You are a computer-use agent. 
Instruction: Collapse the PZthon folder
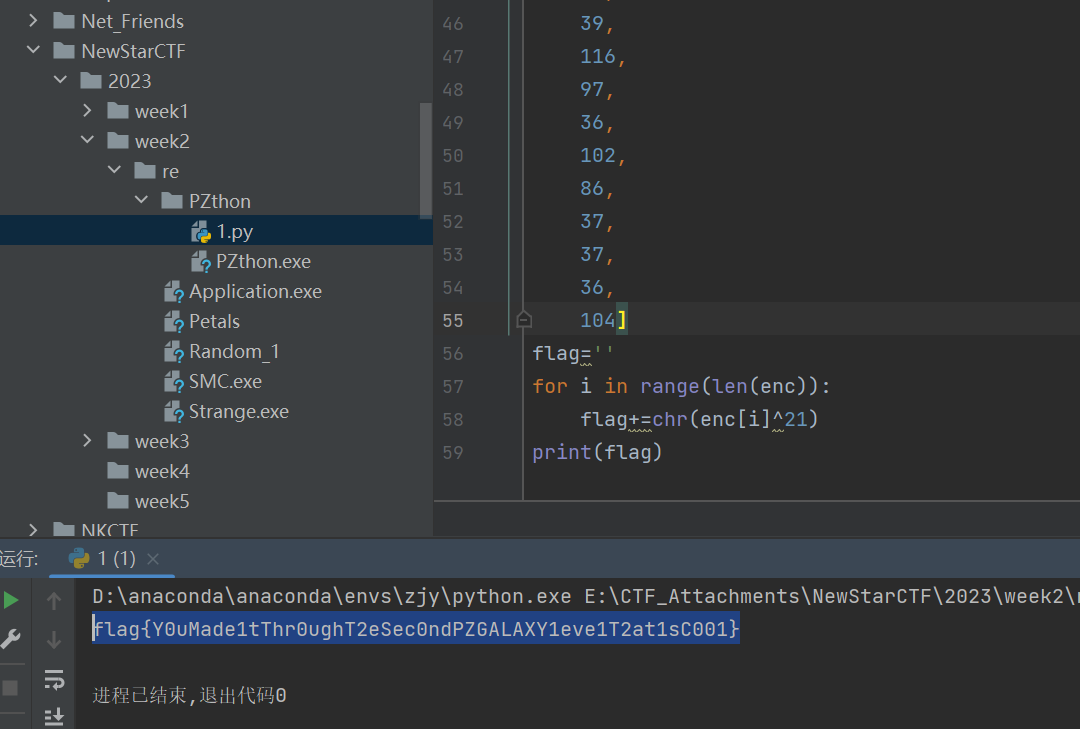tap(141, 201)
